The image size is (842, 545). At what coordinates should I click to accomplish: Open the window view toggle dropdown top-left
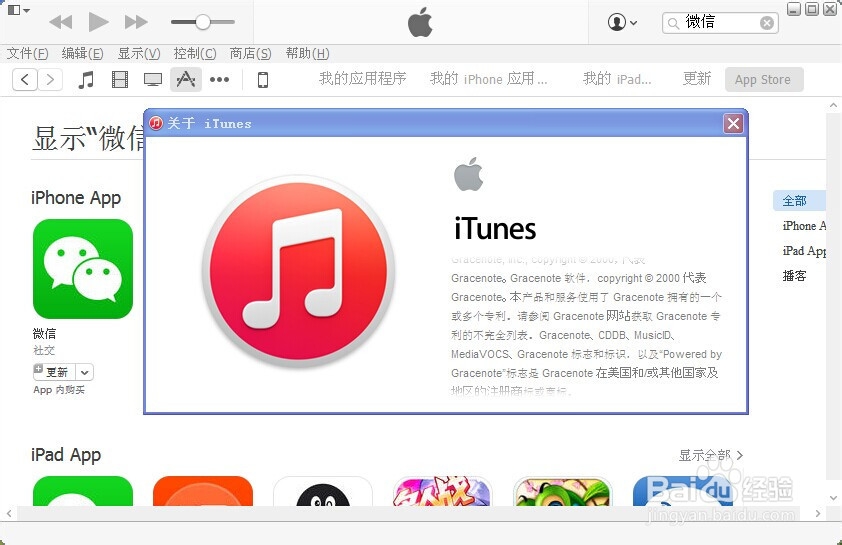[x=19, y=10]
